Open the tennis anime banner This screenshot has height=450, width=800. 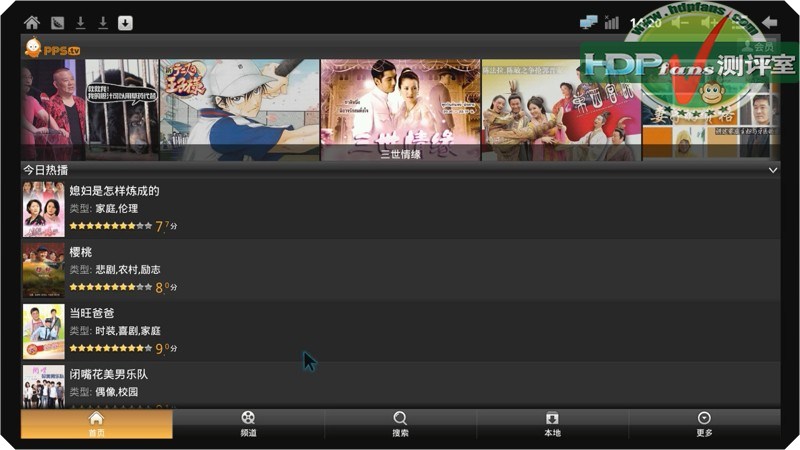[x=240, y=110]
